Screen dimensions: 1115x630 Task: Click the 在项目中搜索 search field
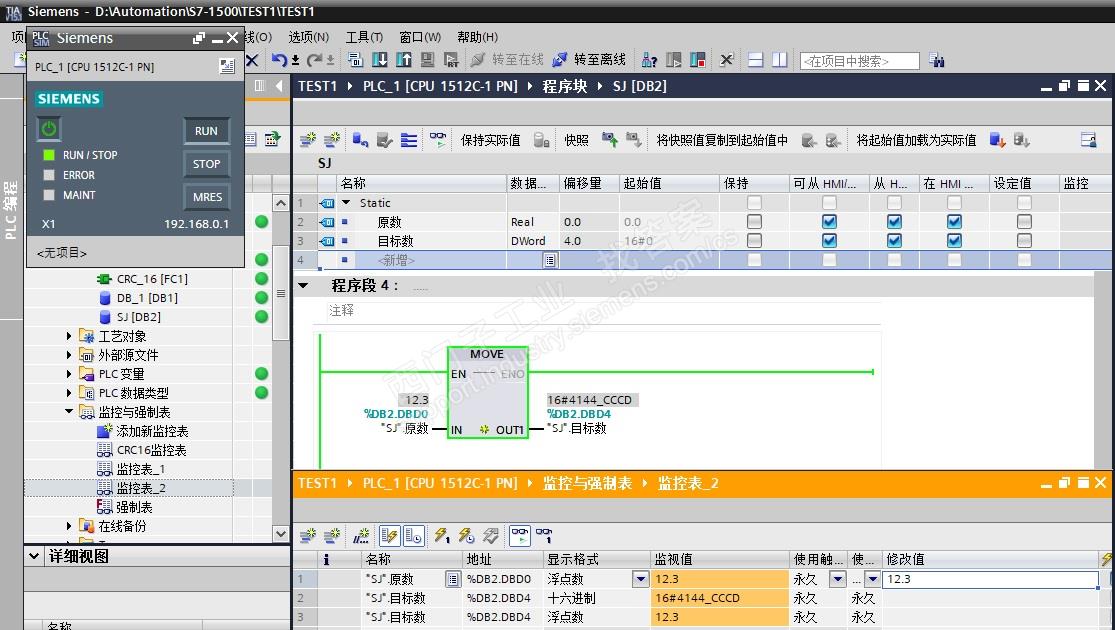click(860, 61)
